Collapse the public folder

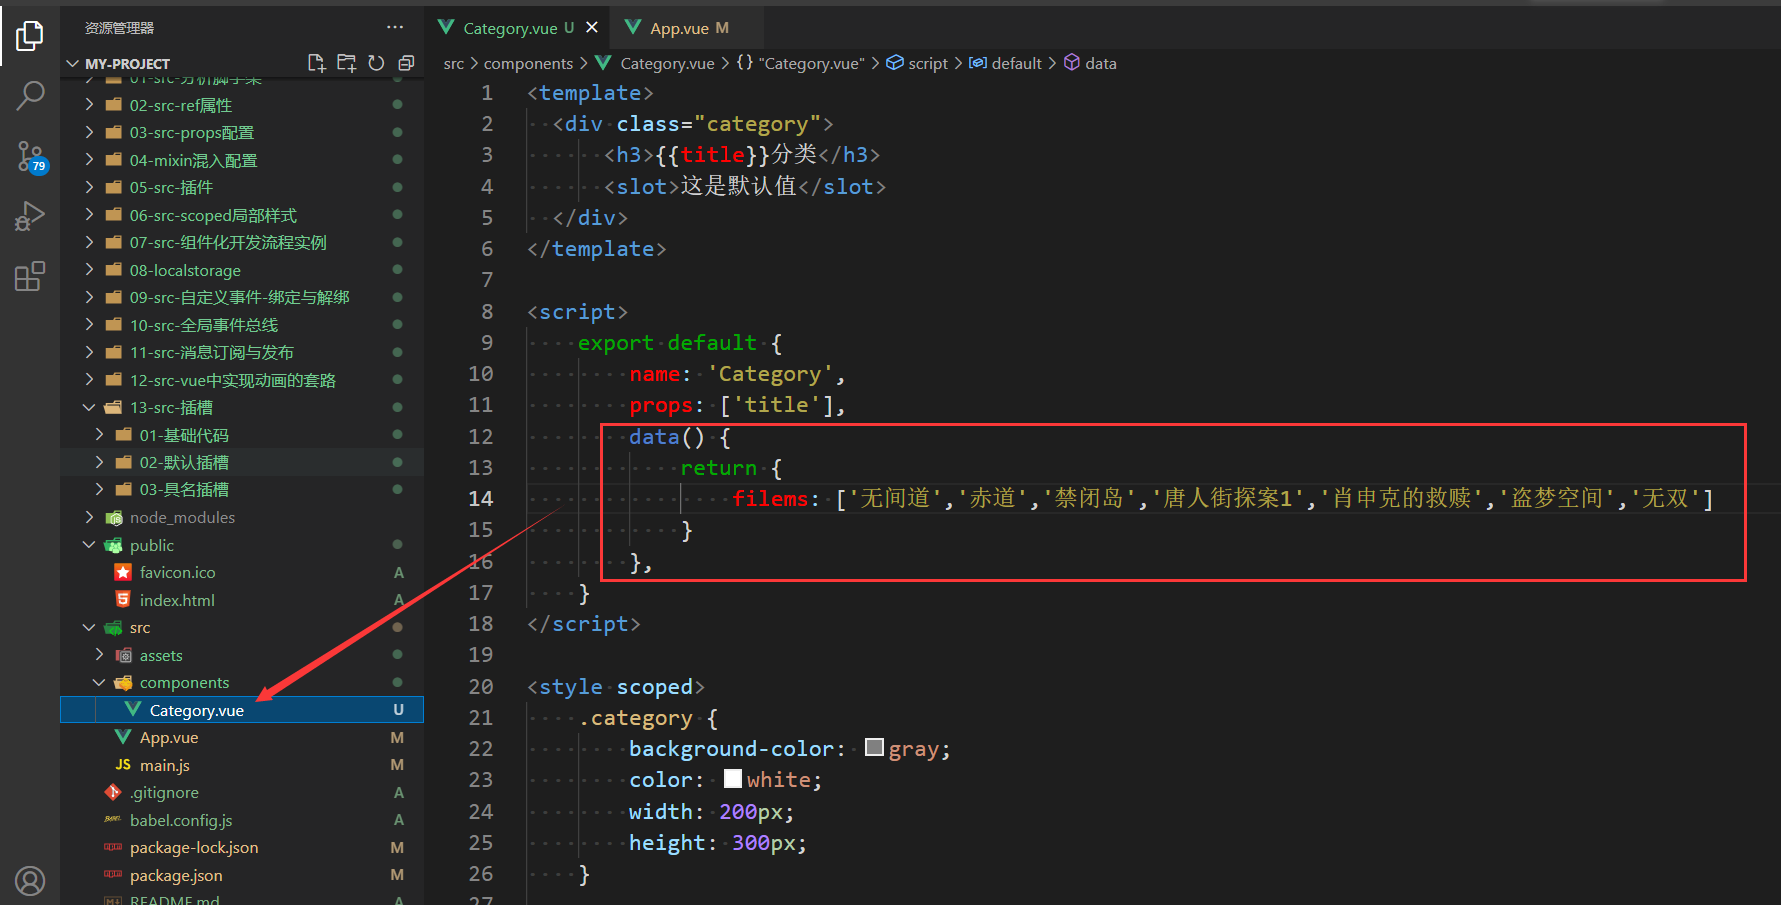[x=152, y=545]
